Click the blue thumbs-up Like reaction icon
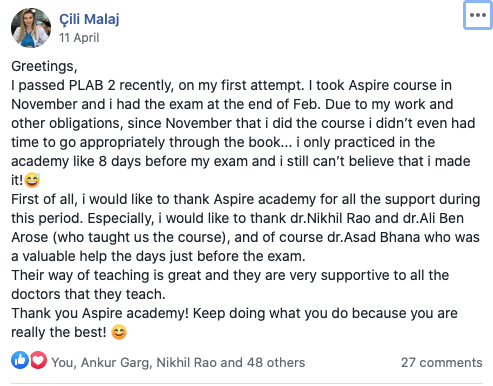 [x=20, y=360]
